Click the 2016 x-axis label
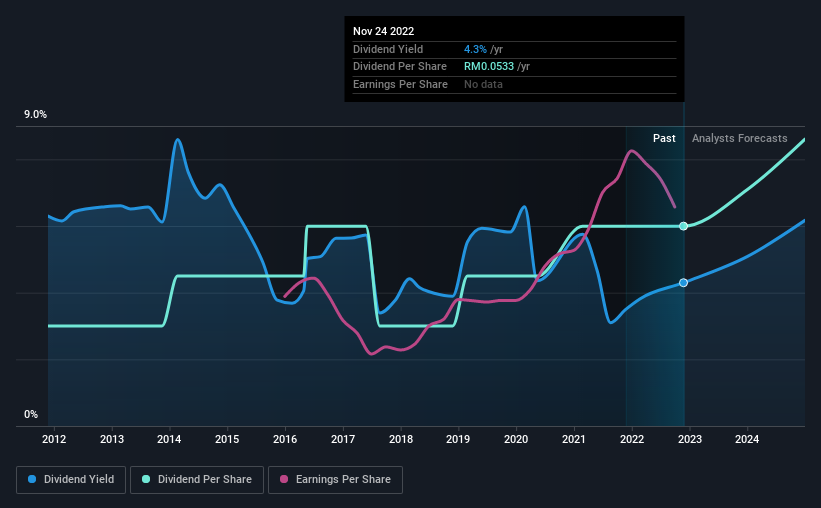 pyautogui.click(x=285, y=439)
